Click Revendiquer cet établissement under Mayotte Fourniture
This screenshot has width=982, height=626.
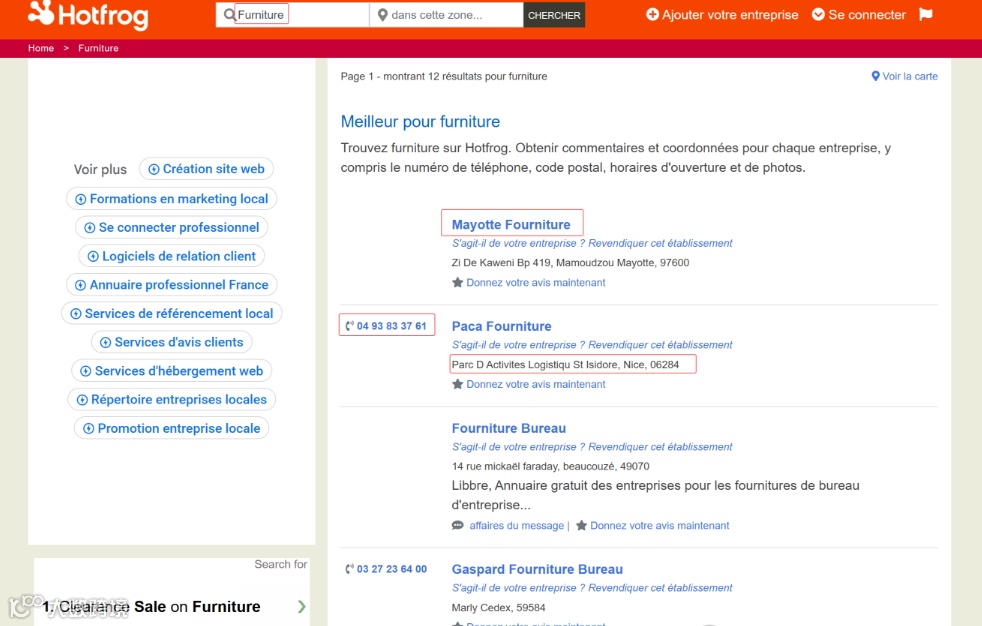660,244
